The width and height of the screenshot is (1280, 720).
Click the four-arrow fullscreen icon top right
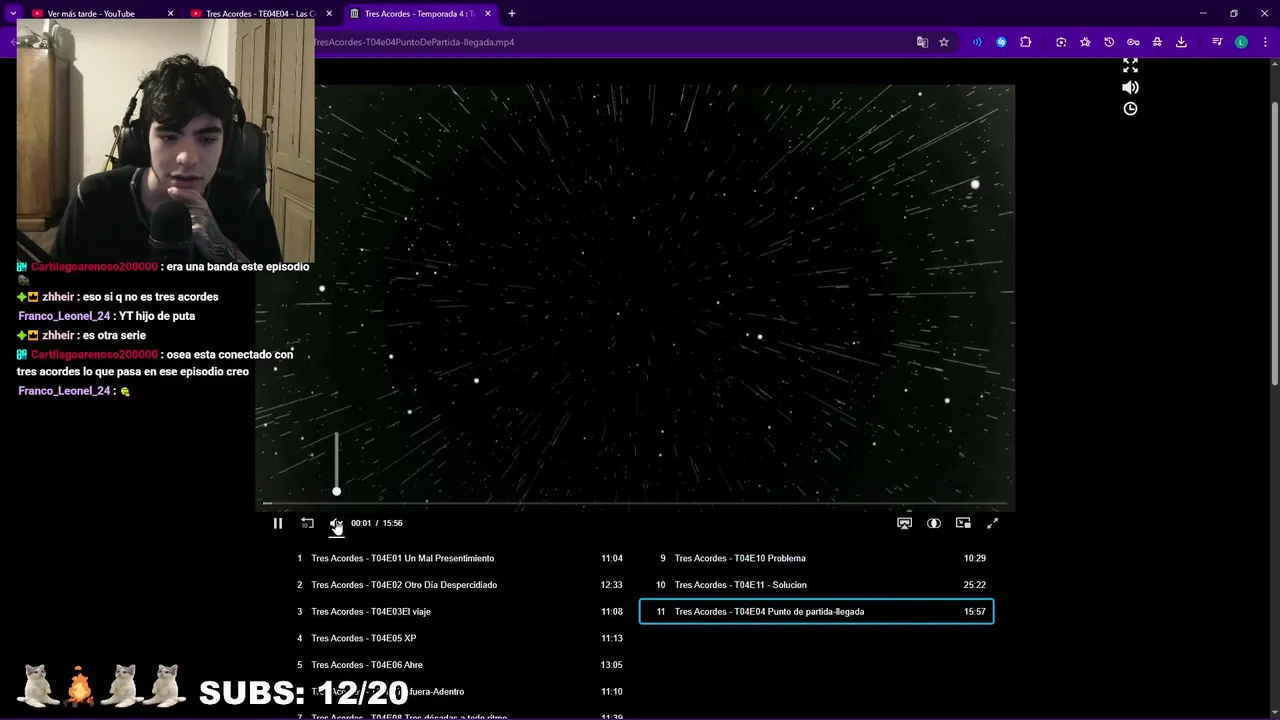pyautogui.click(x=1130, y=65)
